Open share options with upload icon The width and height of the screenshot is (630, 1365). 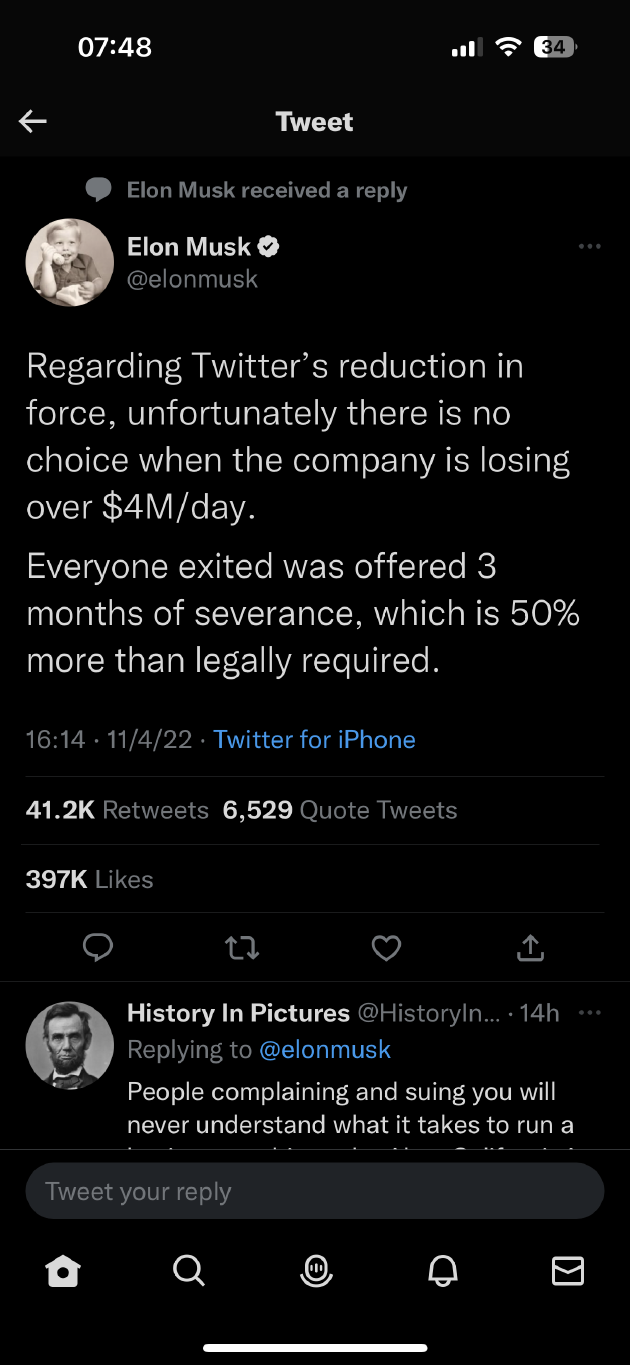point(530,946)
